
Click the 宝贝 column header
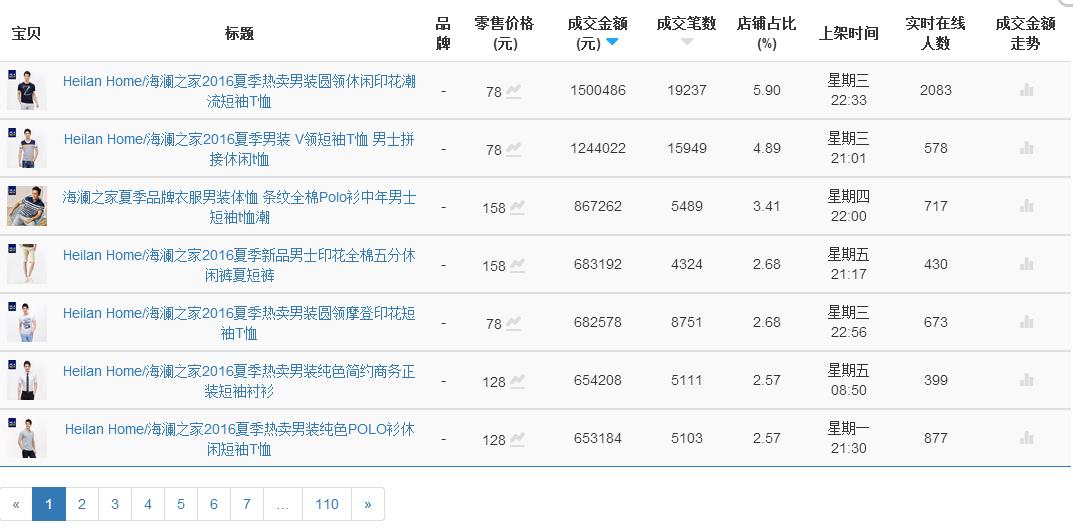click(26, 34)
